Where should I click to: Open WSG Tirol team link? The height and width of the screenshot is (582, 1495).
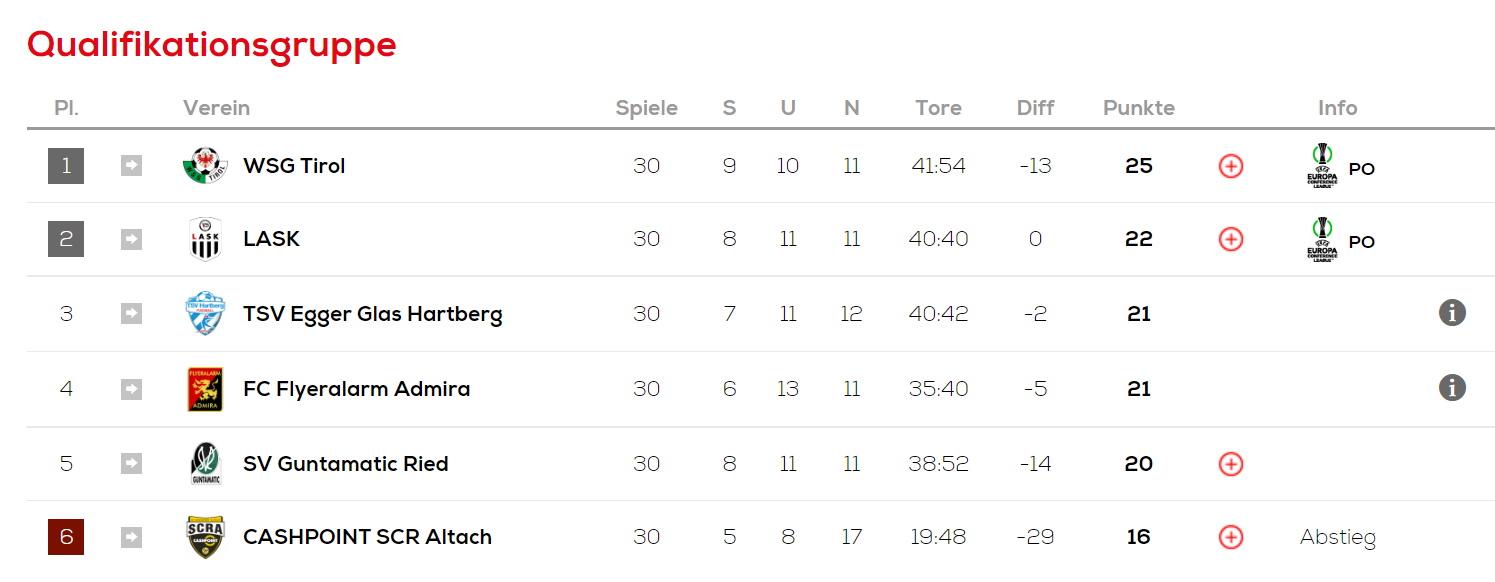[x=294, y=166]
